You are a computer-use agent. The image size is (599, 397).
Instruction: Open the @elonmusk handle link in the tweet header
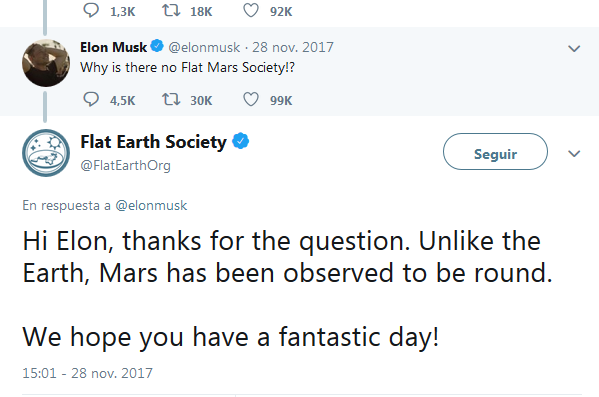(x=204, y=47)
